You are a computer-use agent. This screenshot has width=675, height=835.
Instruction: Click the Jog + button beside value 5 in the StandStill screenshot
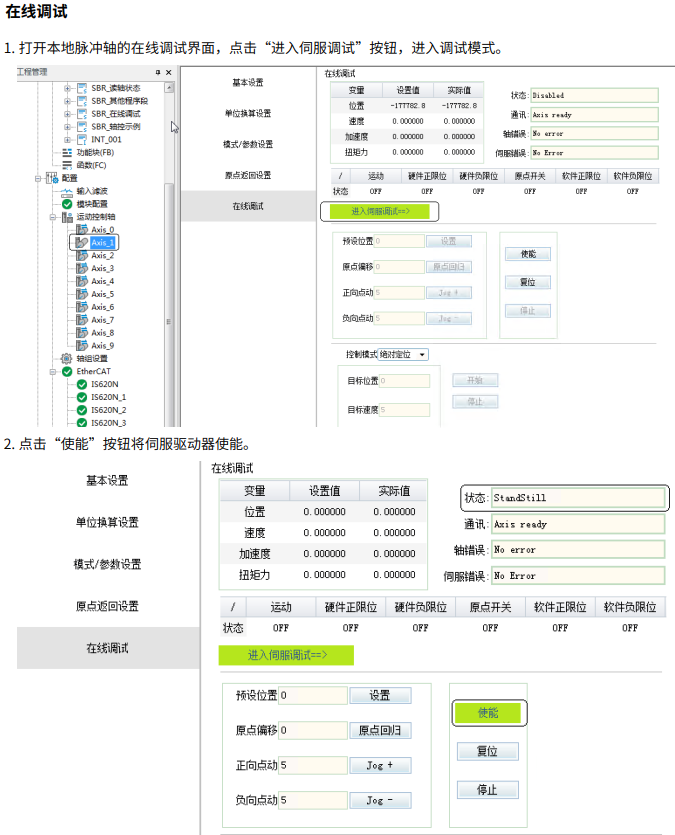tap(380, 765)
